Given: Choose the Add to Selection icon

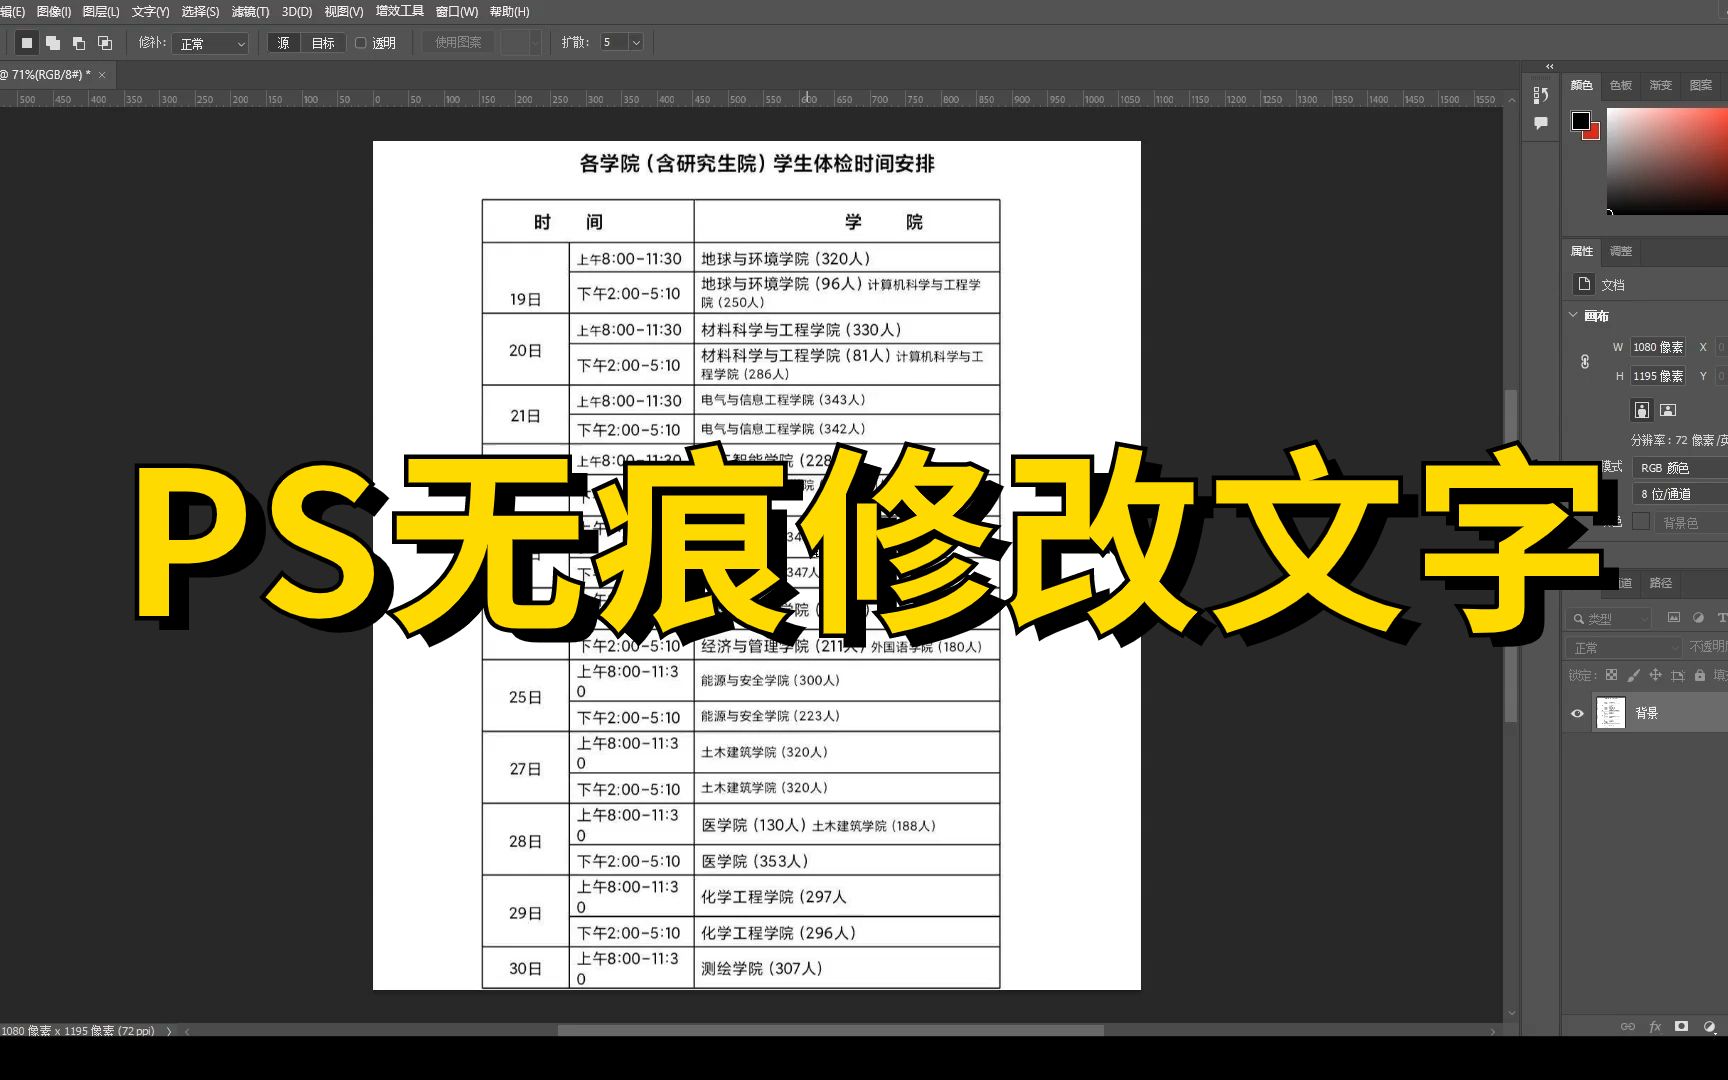Looking at the screenshot, I should (x=53, y=43).
